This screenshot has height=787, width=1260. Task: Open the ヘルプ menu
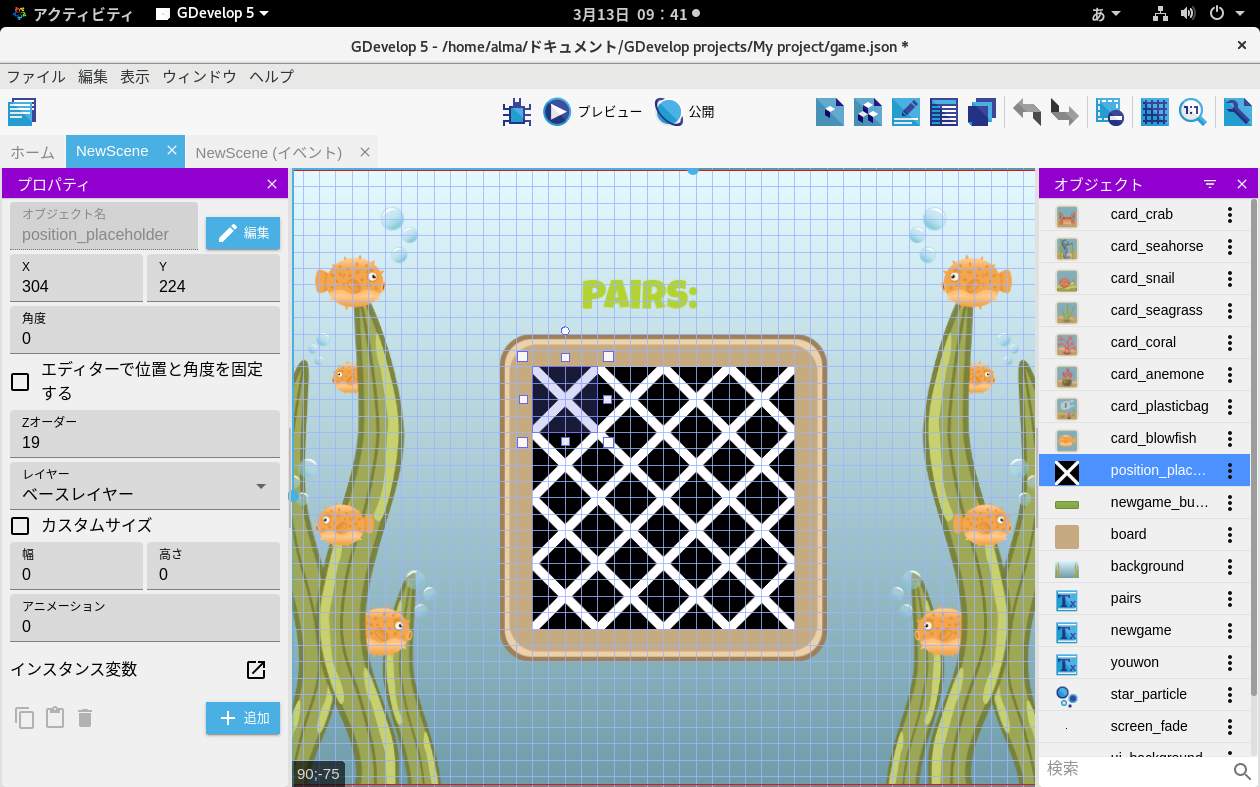coord(272,77)
